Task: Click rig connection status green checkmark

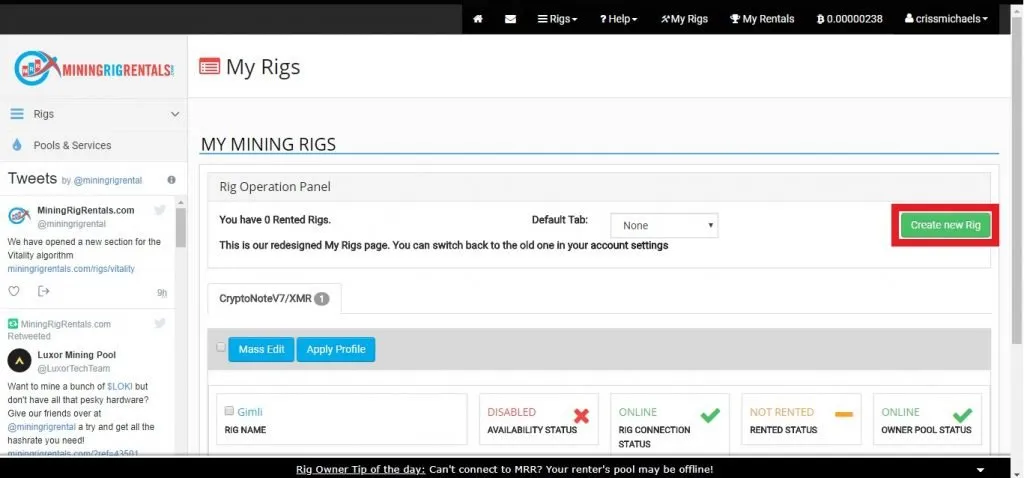Action: [710, 415]
